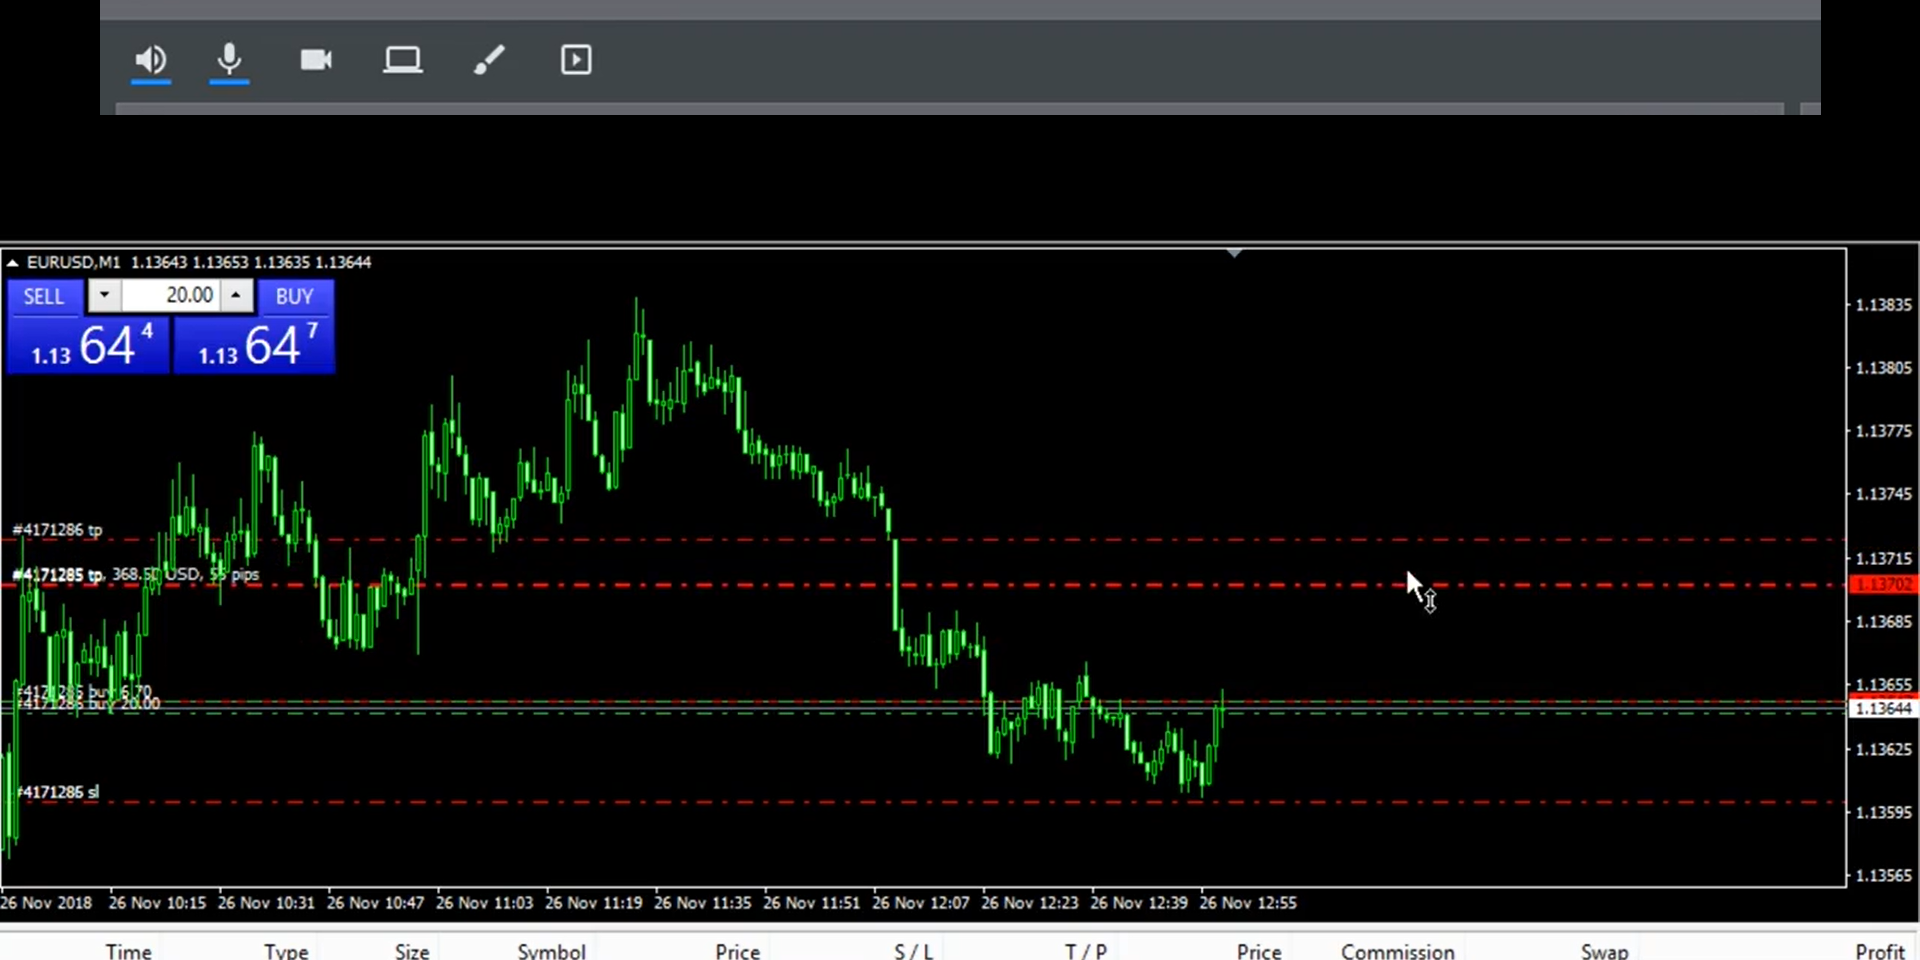Click the chart shift triangle marker
1920x960 pixels.
pyautogui.click(x=1234, y=254)
